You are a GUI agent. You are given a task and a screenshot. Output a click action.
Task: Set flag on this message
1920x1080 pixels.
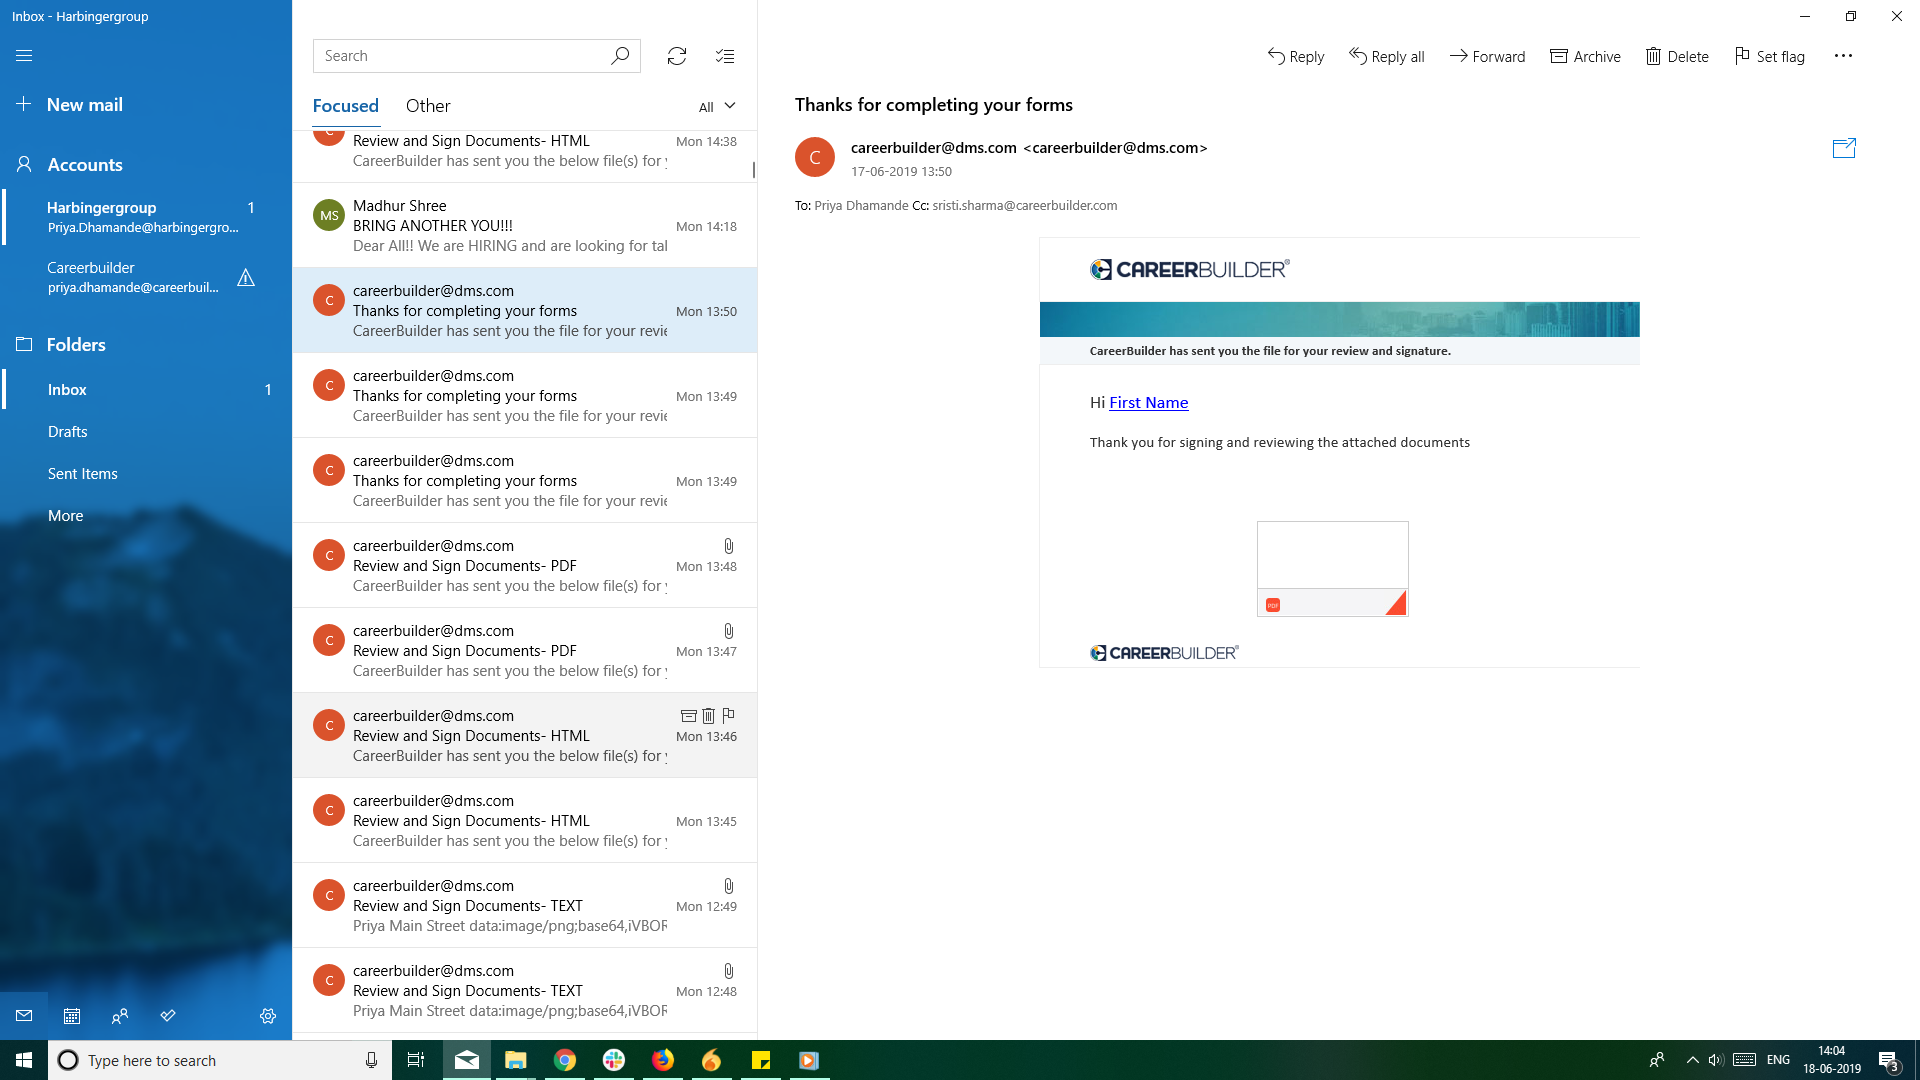coord(1769,56)
